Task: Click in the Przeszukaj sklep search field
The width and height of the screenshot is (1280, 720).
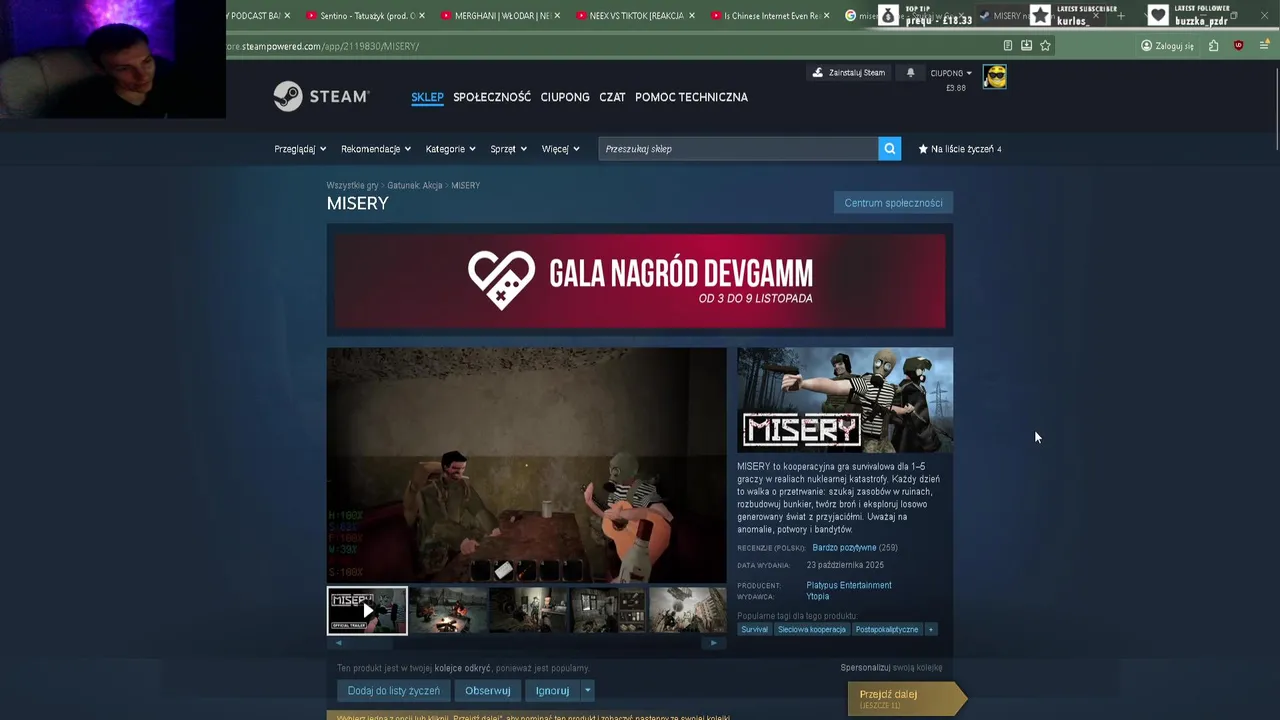Action: pyautogui.click(x=738, y=149)
